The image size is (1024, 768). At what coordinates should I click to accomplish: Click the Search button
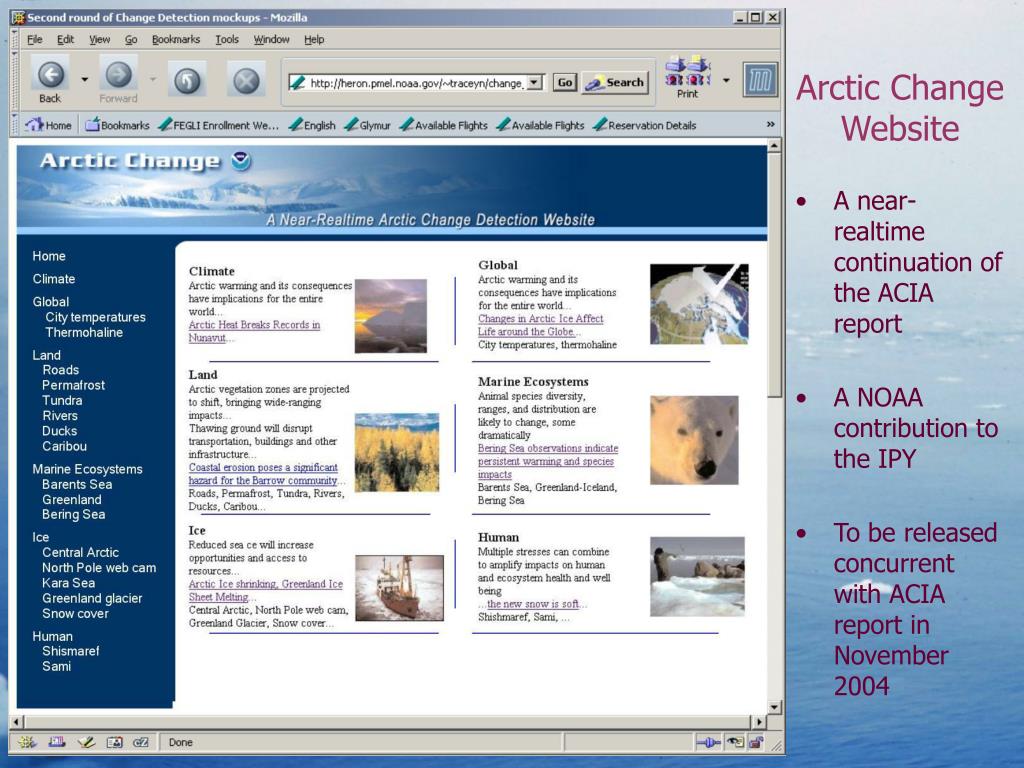coord(615,82)
